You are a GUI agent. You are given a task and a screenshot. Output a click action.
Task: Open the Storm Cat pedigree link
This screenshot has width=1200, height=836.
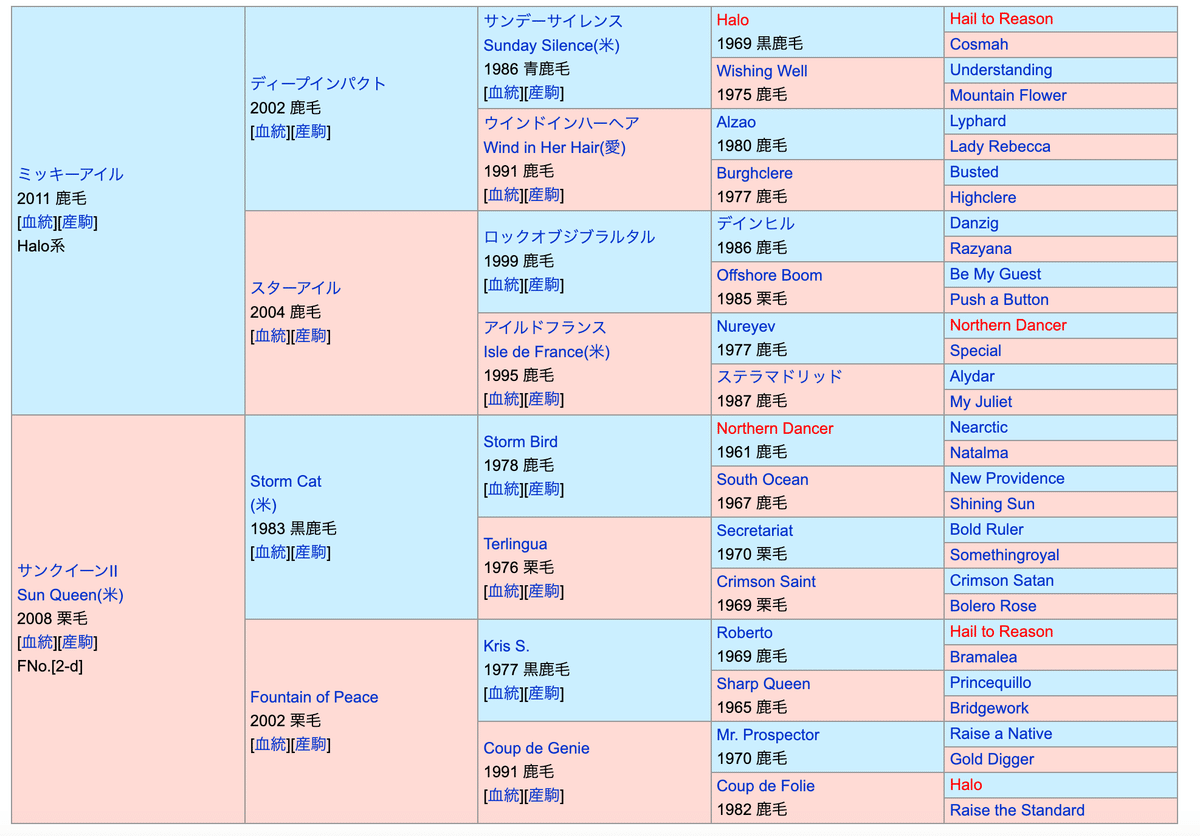[286, 481]
